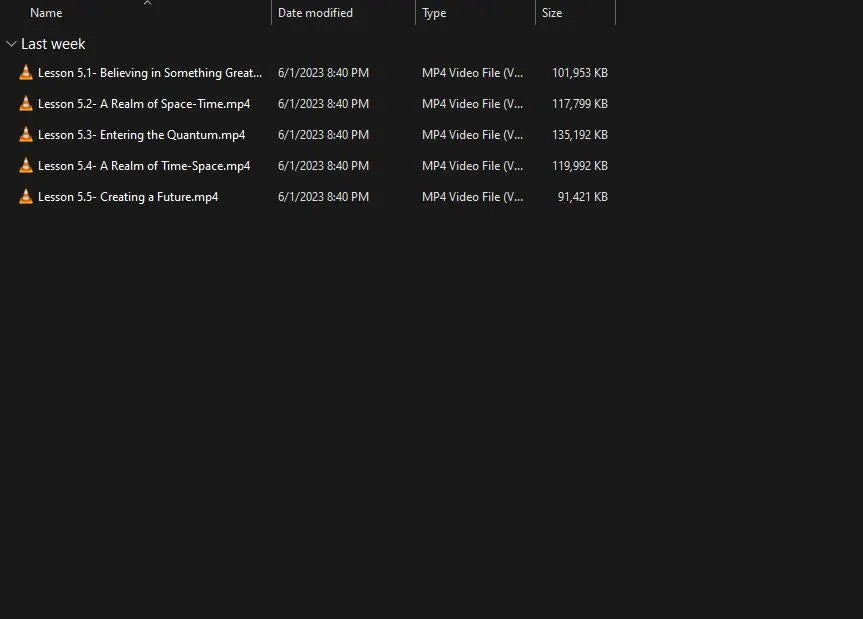Select Lesson 5.4- A Realm of Time-Space.mp4 name
The image size is (863, 619).
coord(144,166)
